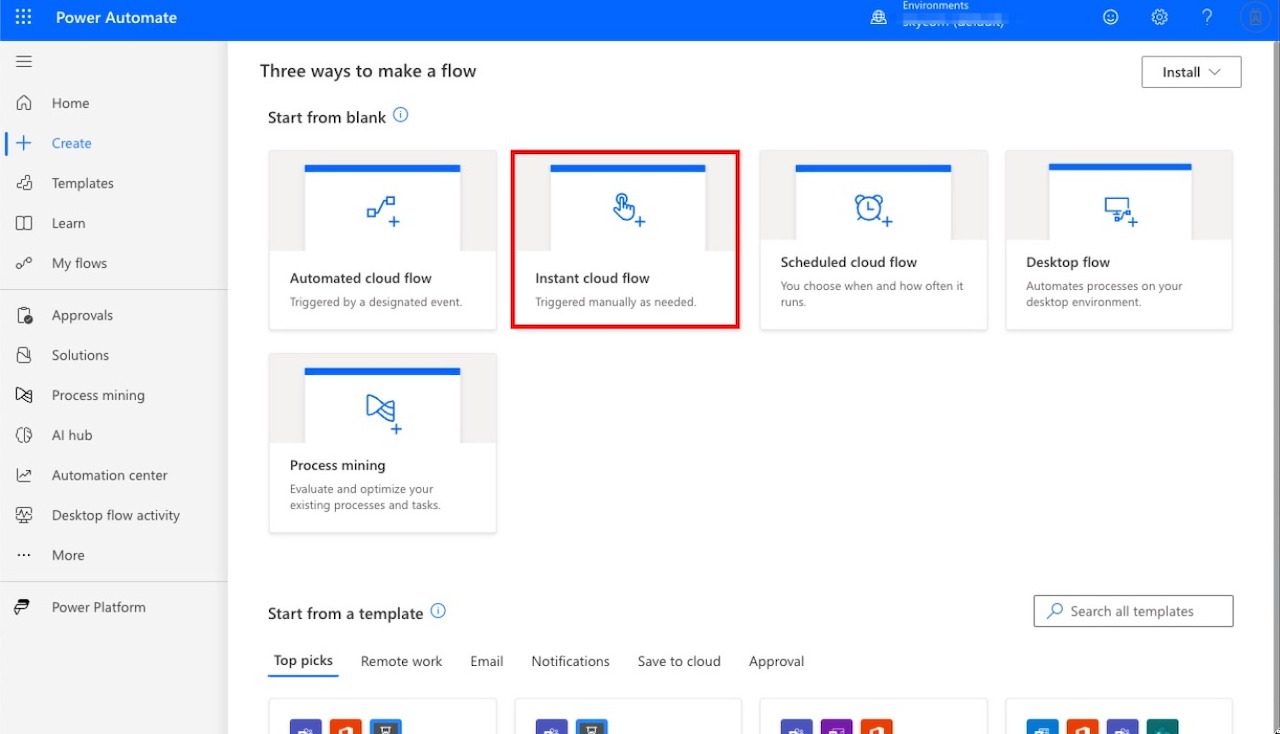The height and width of the screenshot is (734, 1280).
Task: Create an Instant cloud flow
Action: pyautogui.click(x=625, y=240)
